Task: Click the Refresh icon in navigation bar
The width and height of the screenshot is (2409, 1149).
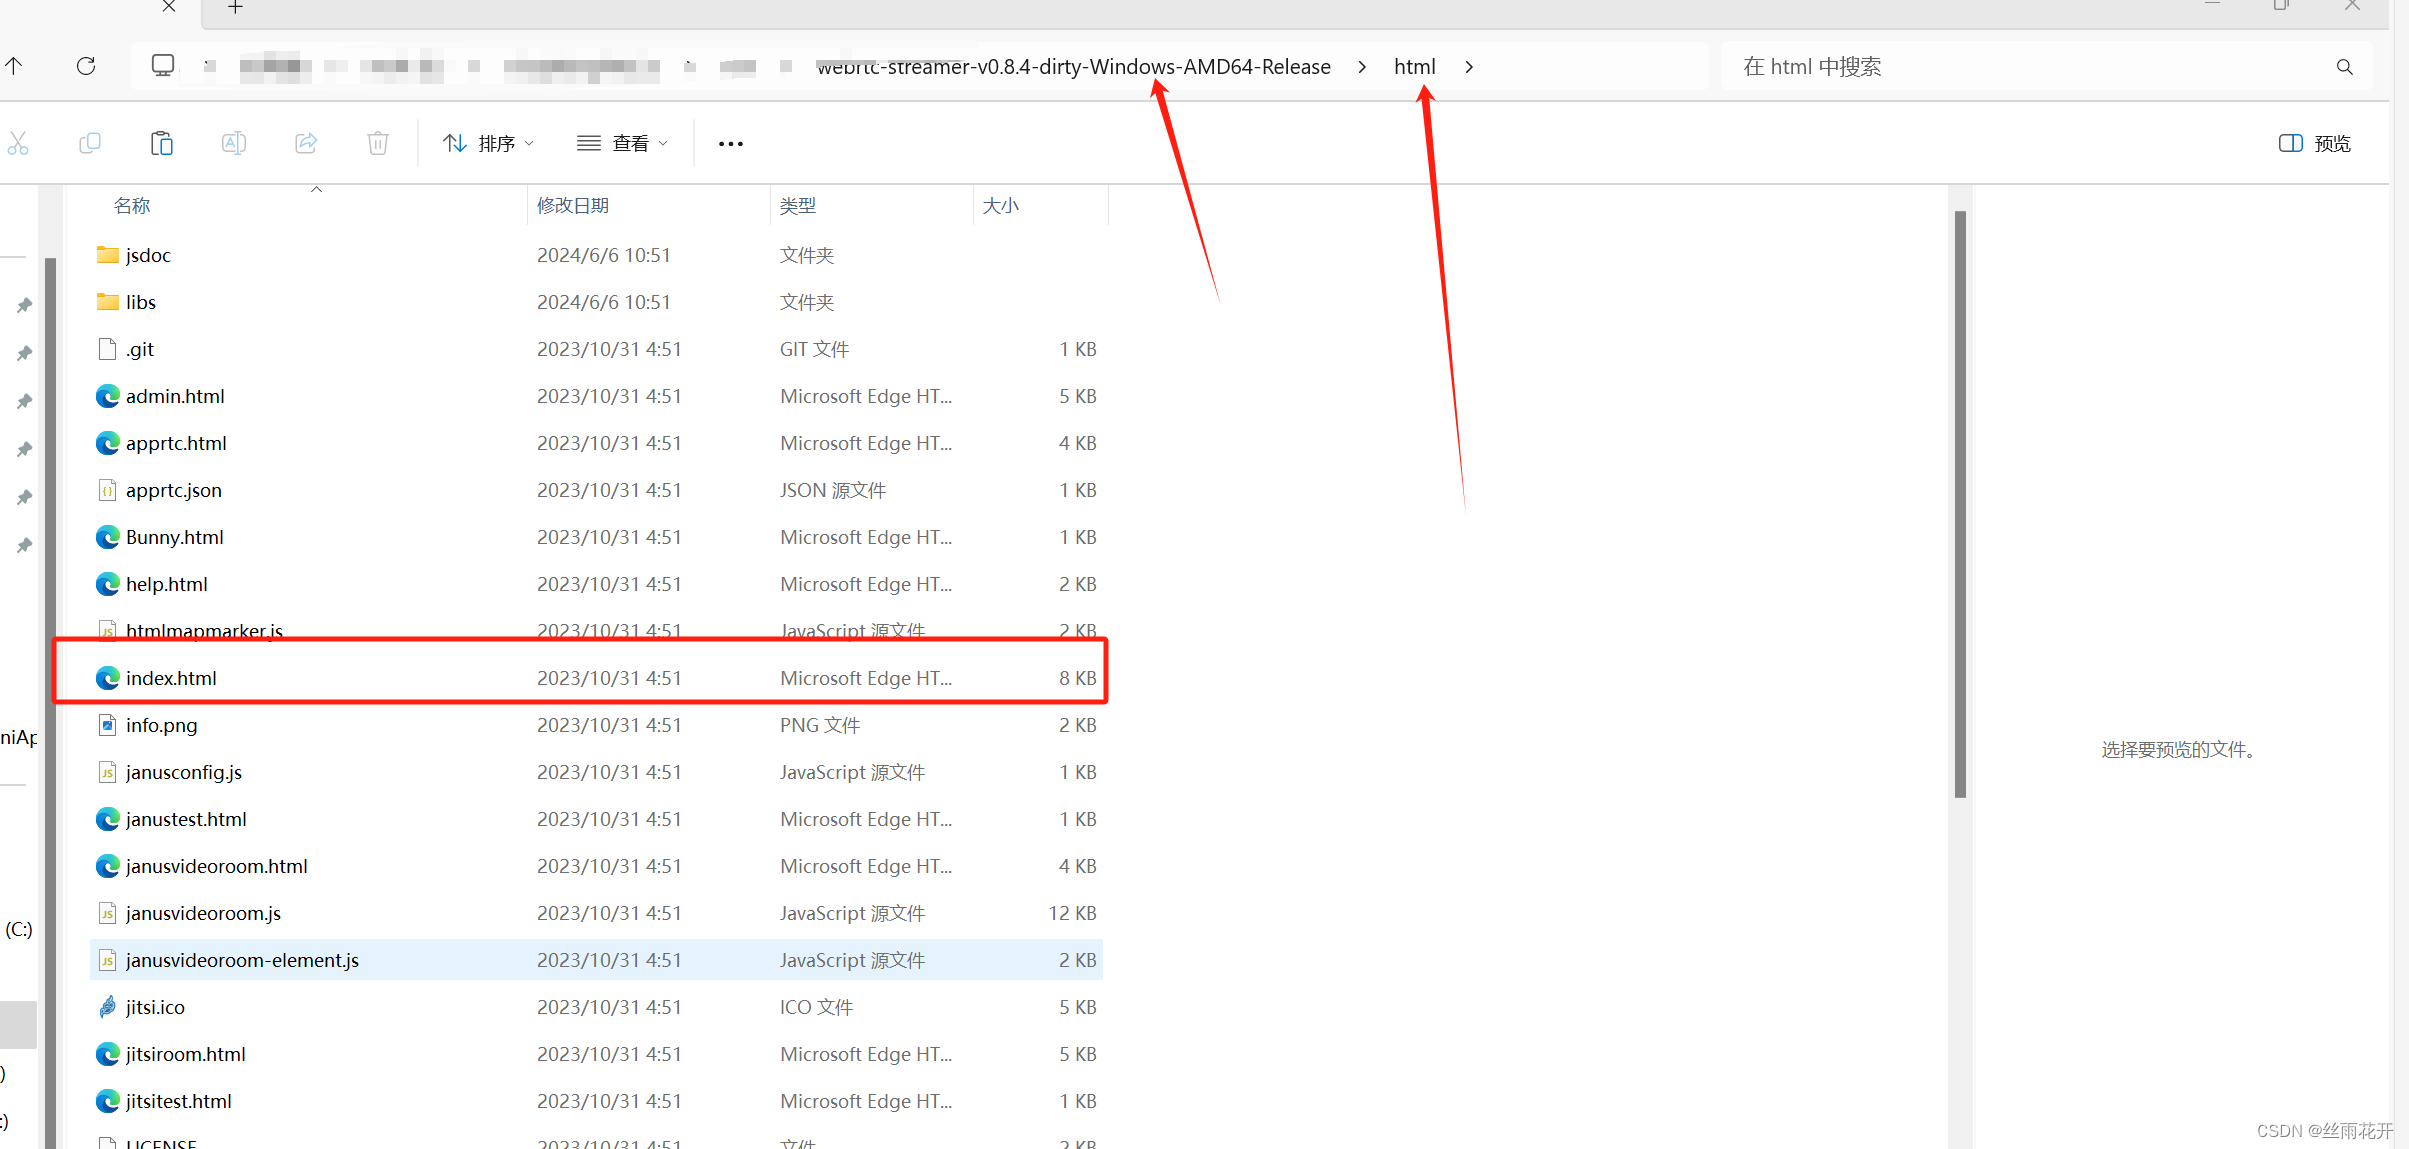Action: [x=86, y=66]
